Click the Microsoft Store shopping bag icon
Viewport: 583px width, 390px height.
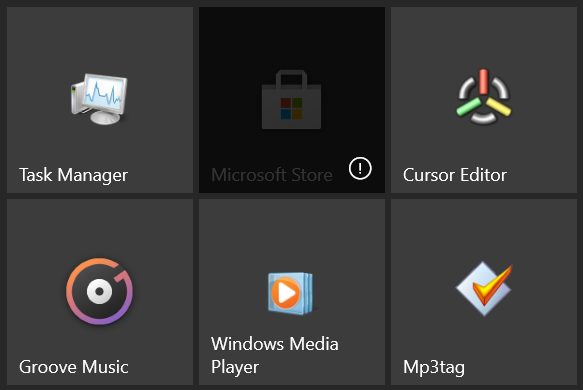(x=292, y=100)
